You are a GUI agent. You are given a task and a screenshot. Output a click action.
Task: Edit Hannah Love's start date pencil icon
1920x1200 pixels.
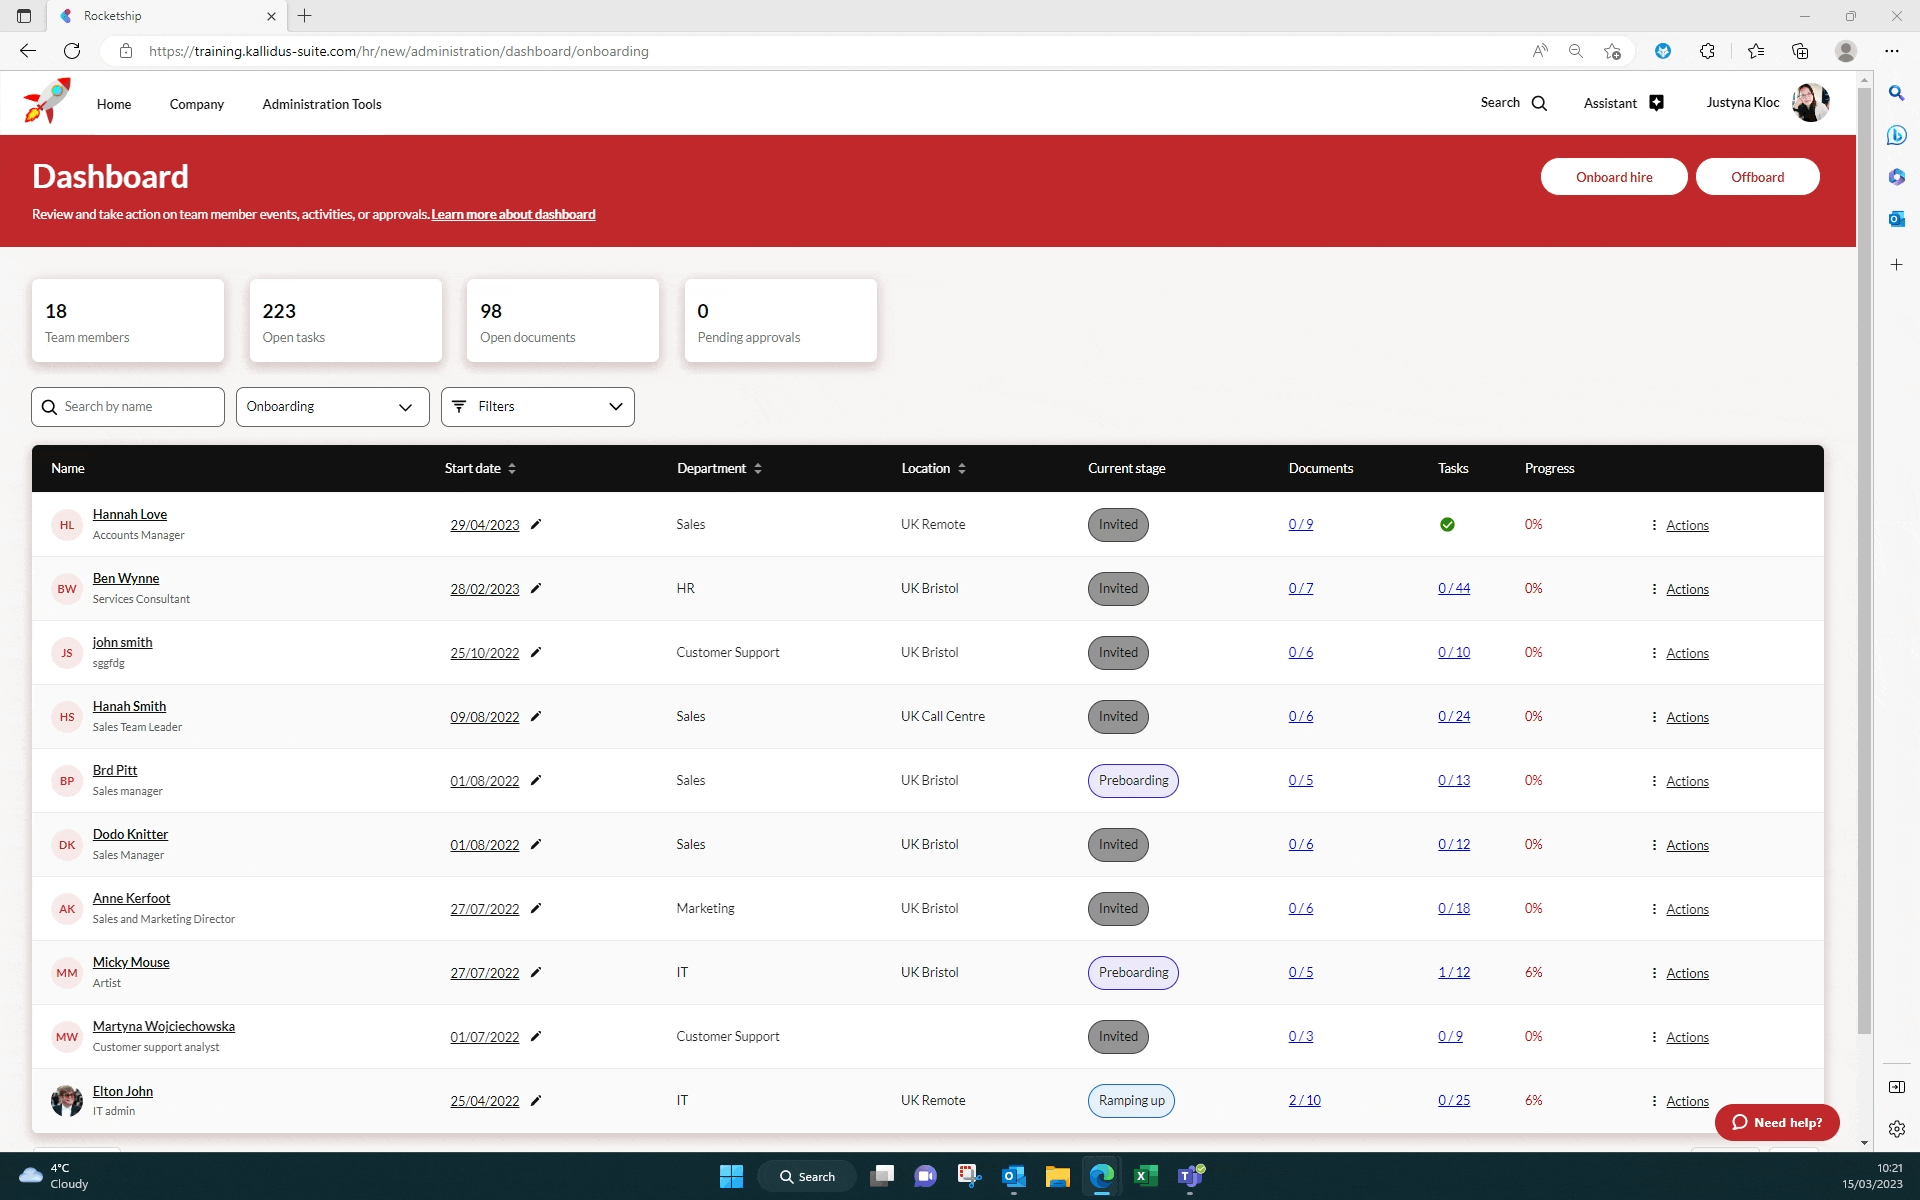tap(536, 524)
